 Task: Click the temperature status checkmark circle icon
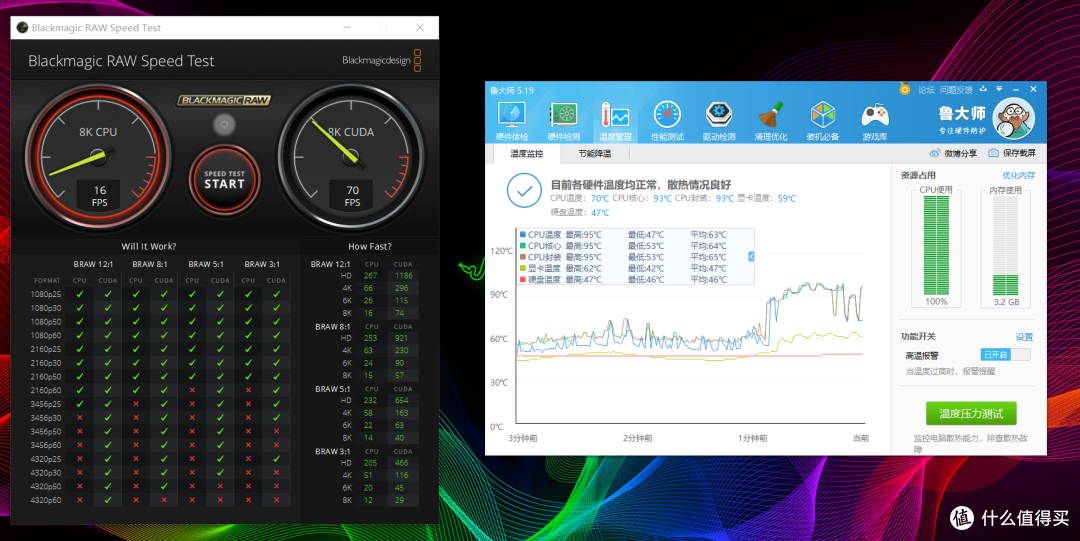524,191
